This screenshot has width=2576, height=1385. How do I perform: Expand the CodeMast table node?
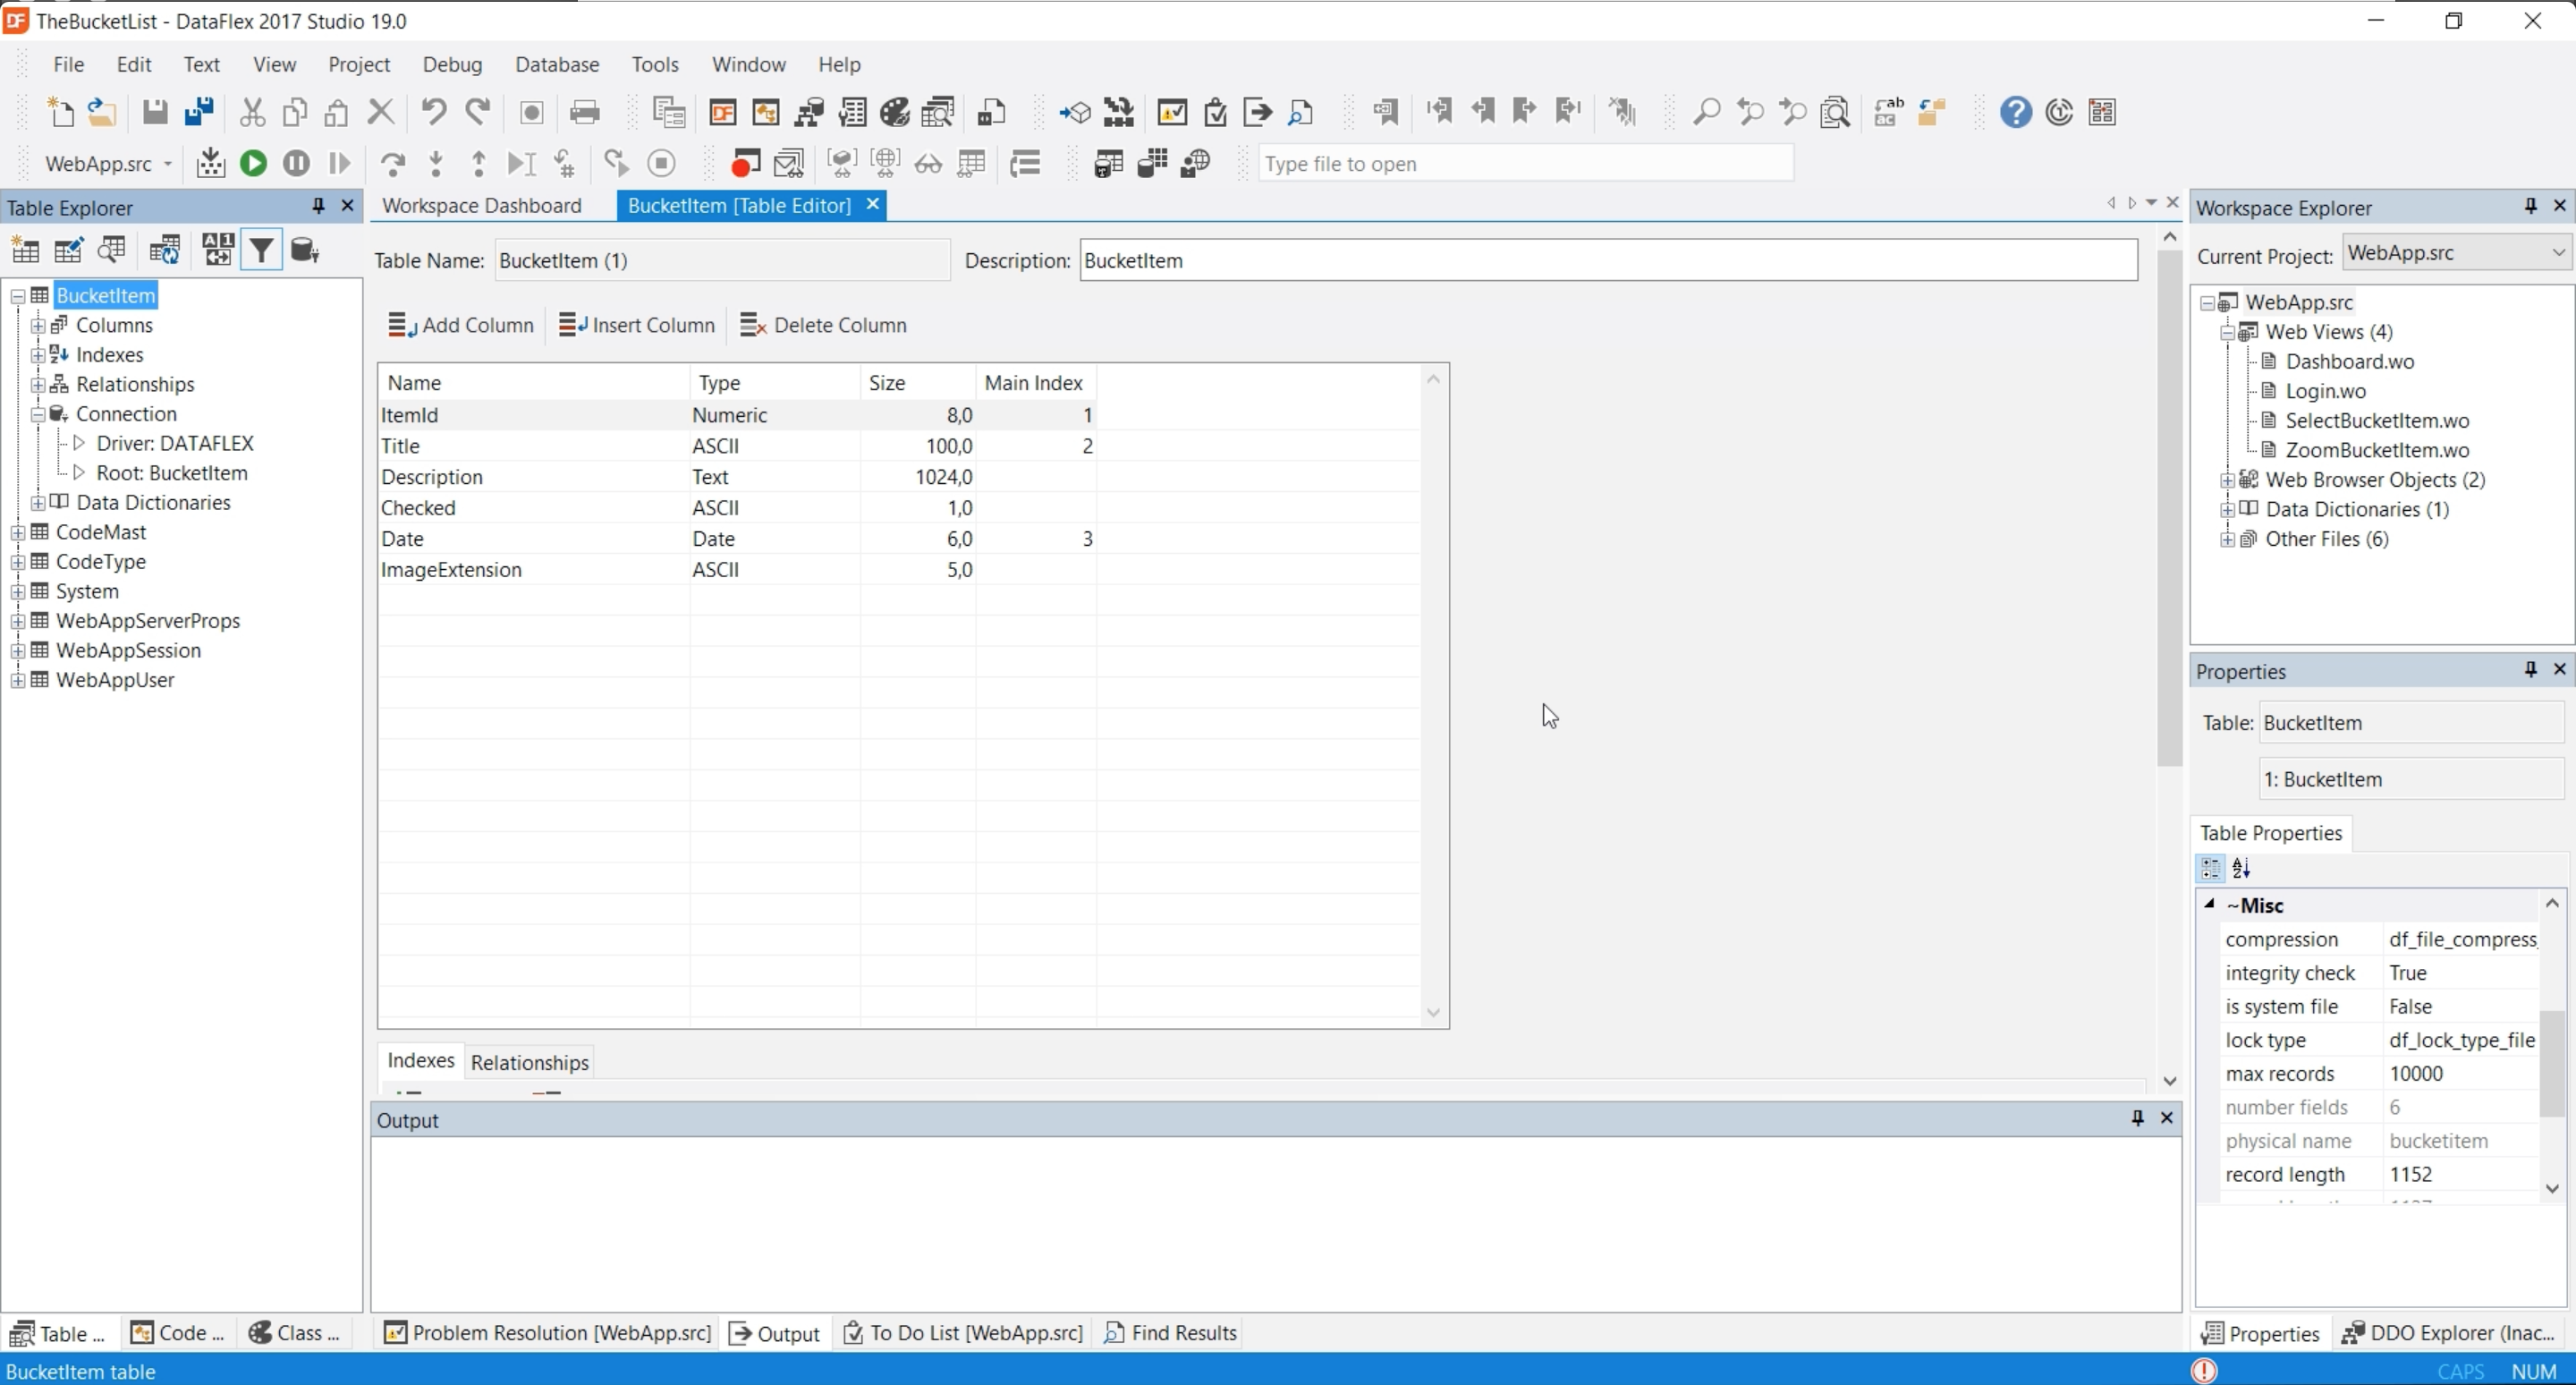click(17, 532)
